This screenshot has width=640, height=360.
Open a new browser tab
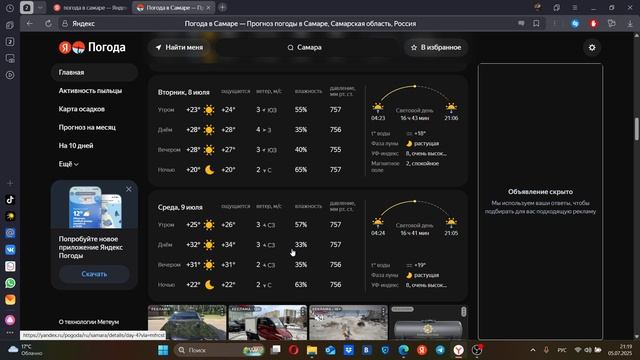222,7
